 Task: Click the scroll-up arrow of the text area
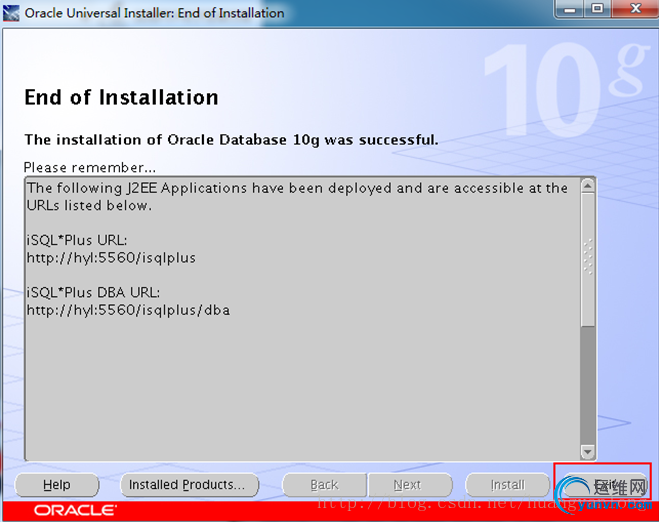588,185
